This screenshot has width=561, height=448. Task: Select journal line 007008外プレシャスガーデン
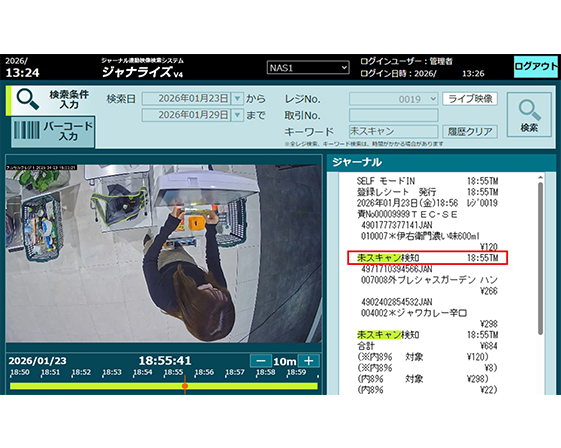click(429, 280)
